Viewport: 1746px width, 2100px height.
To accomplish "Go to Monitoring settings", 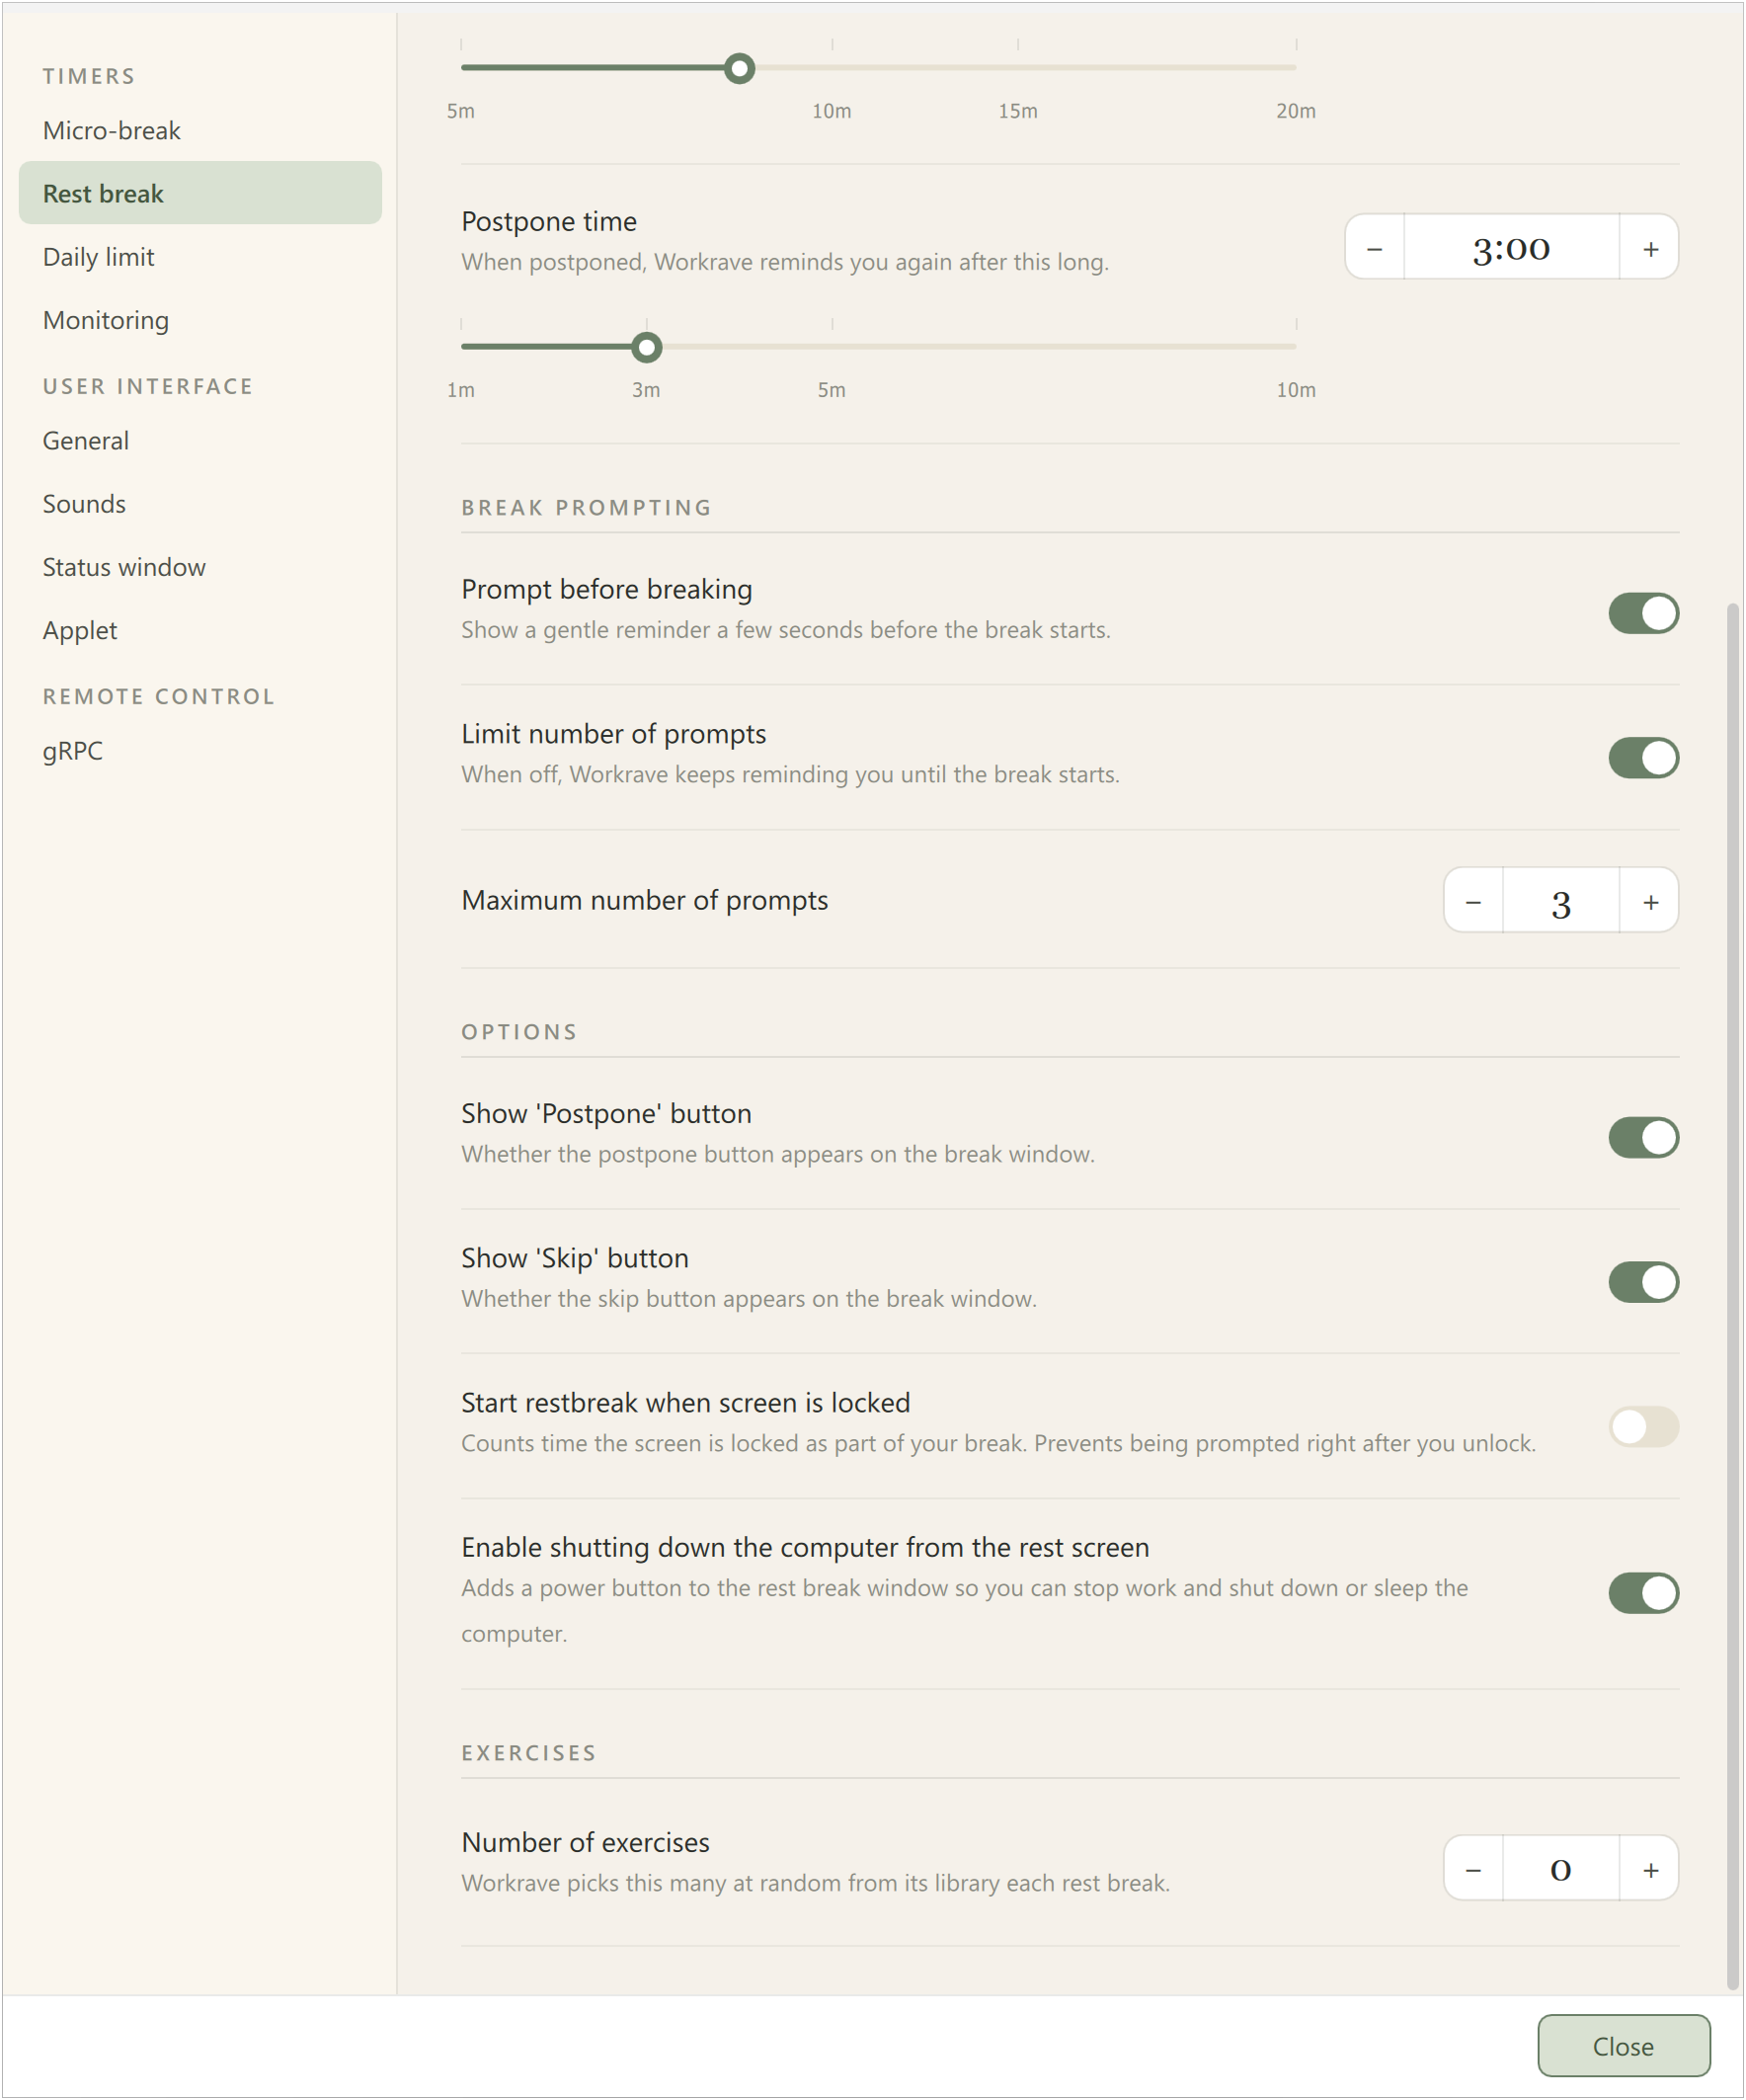I will pyautogui.click(x=200, y=320).
